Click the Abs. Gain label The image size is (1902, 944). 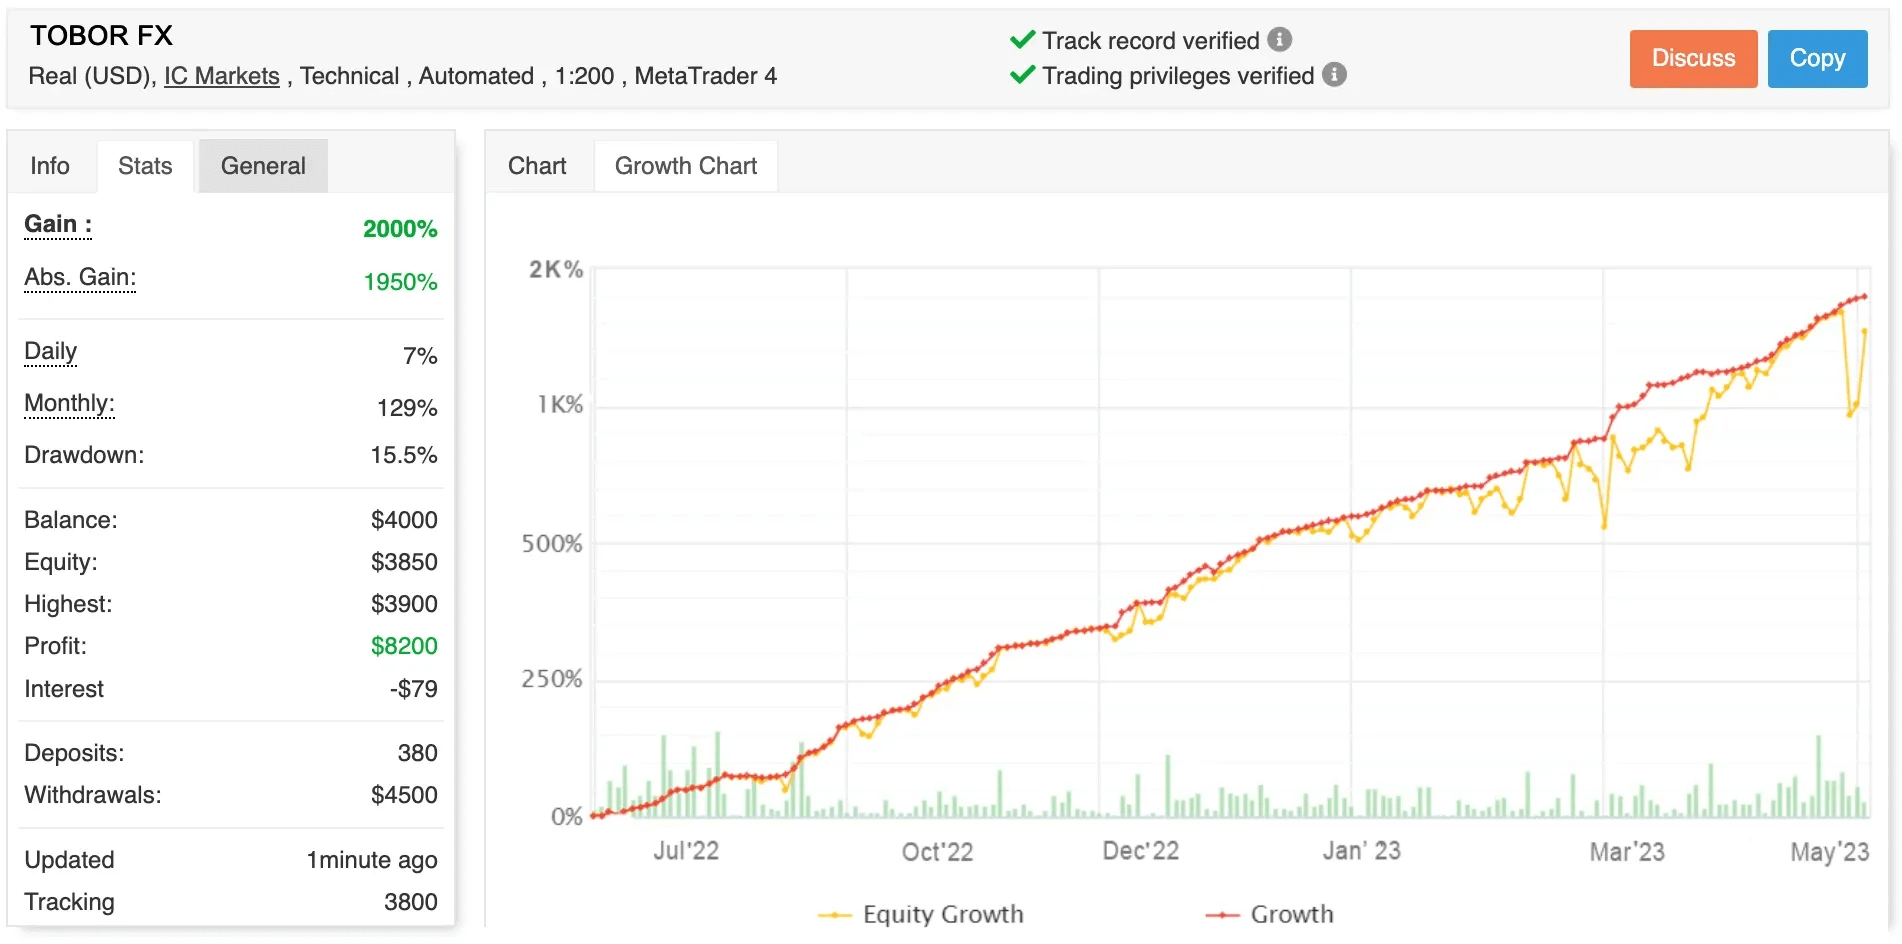coord(79,279)
